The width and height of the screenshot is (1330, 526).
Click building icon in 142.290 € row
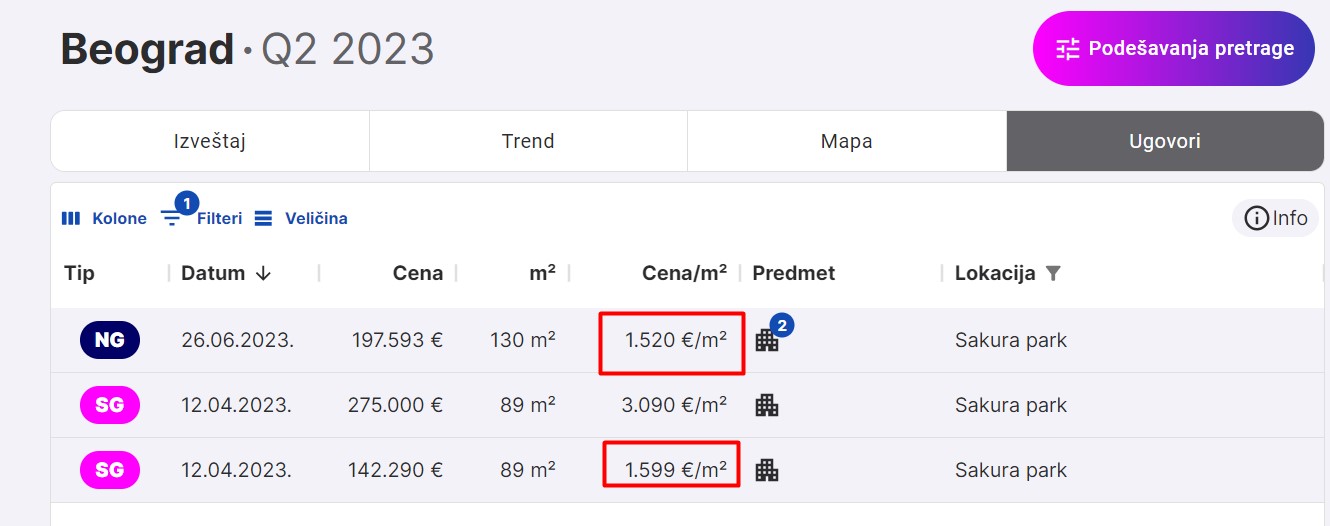pyautogui.click(x=767, y=470)
